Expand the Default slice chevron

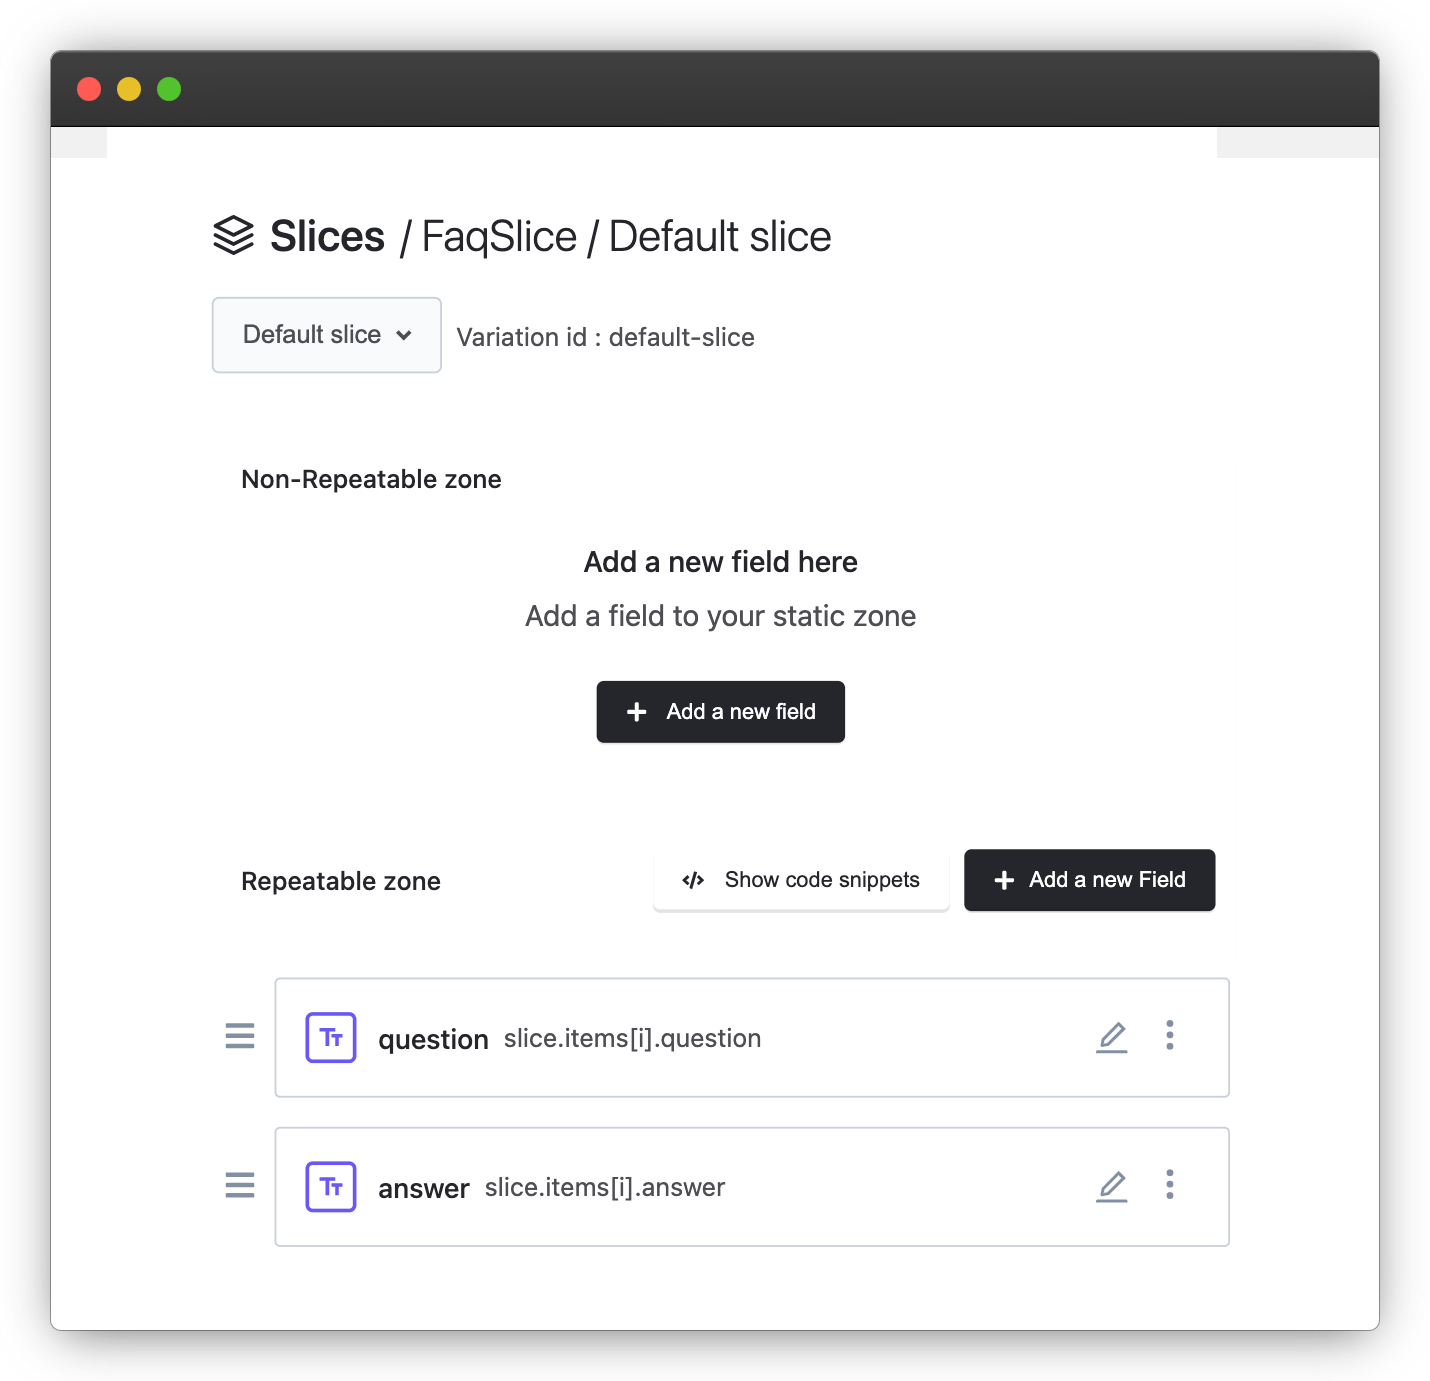(x=405, y=335)
